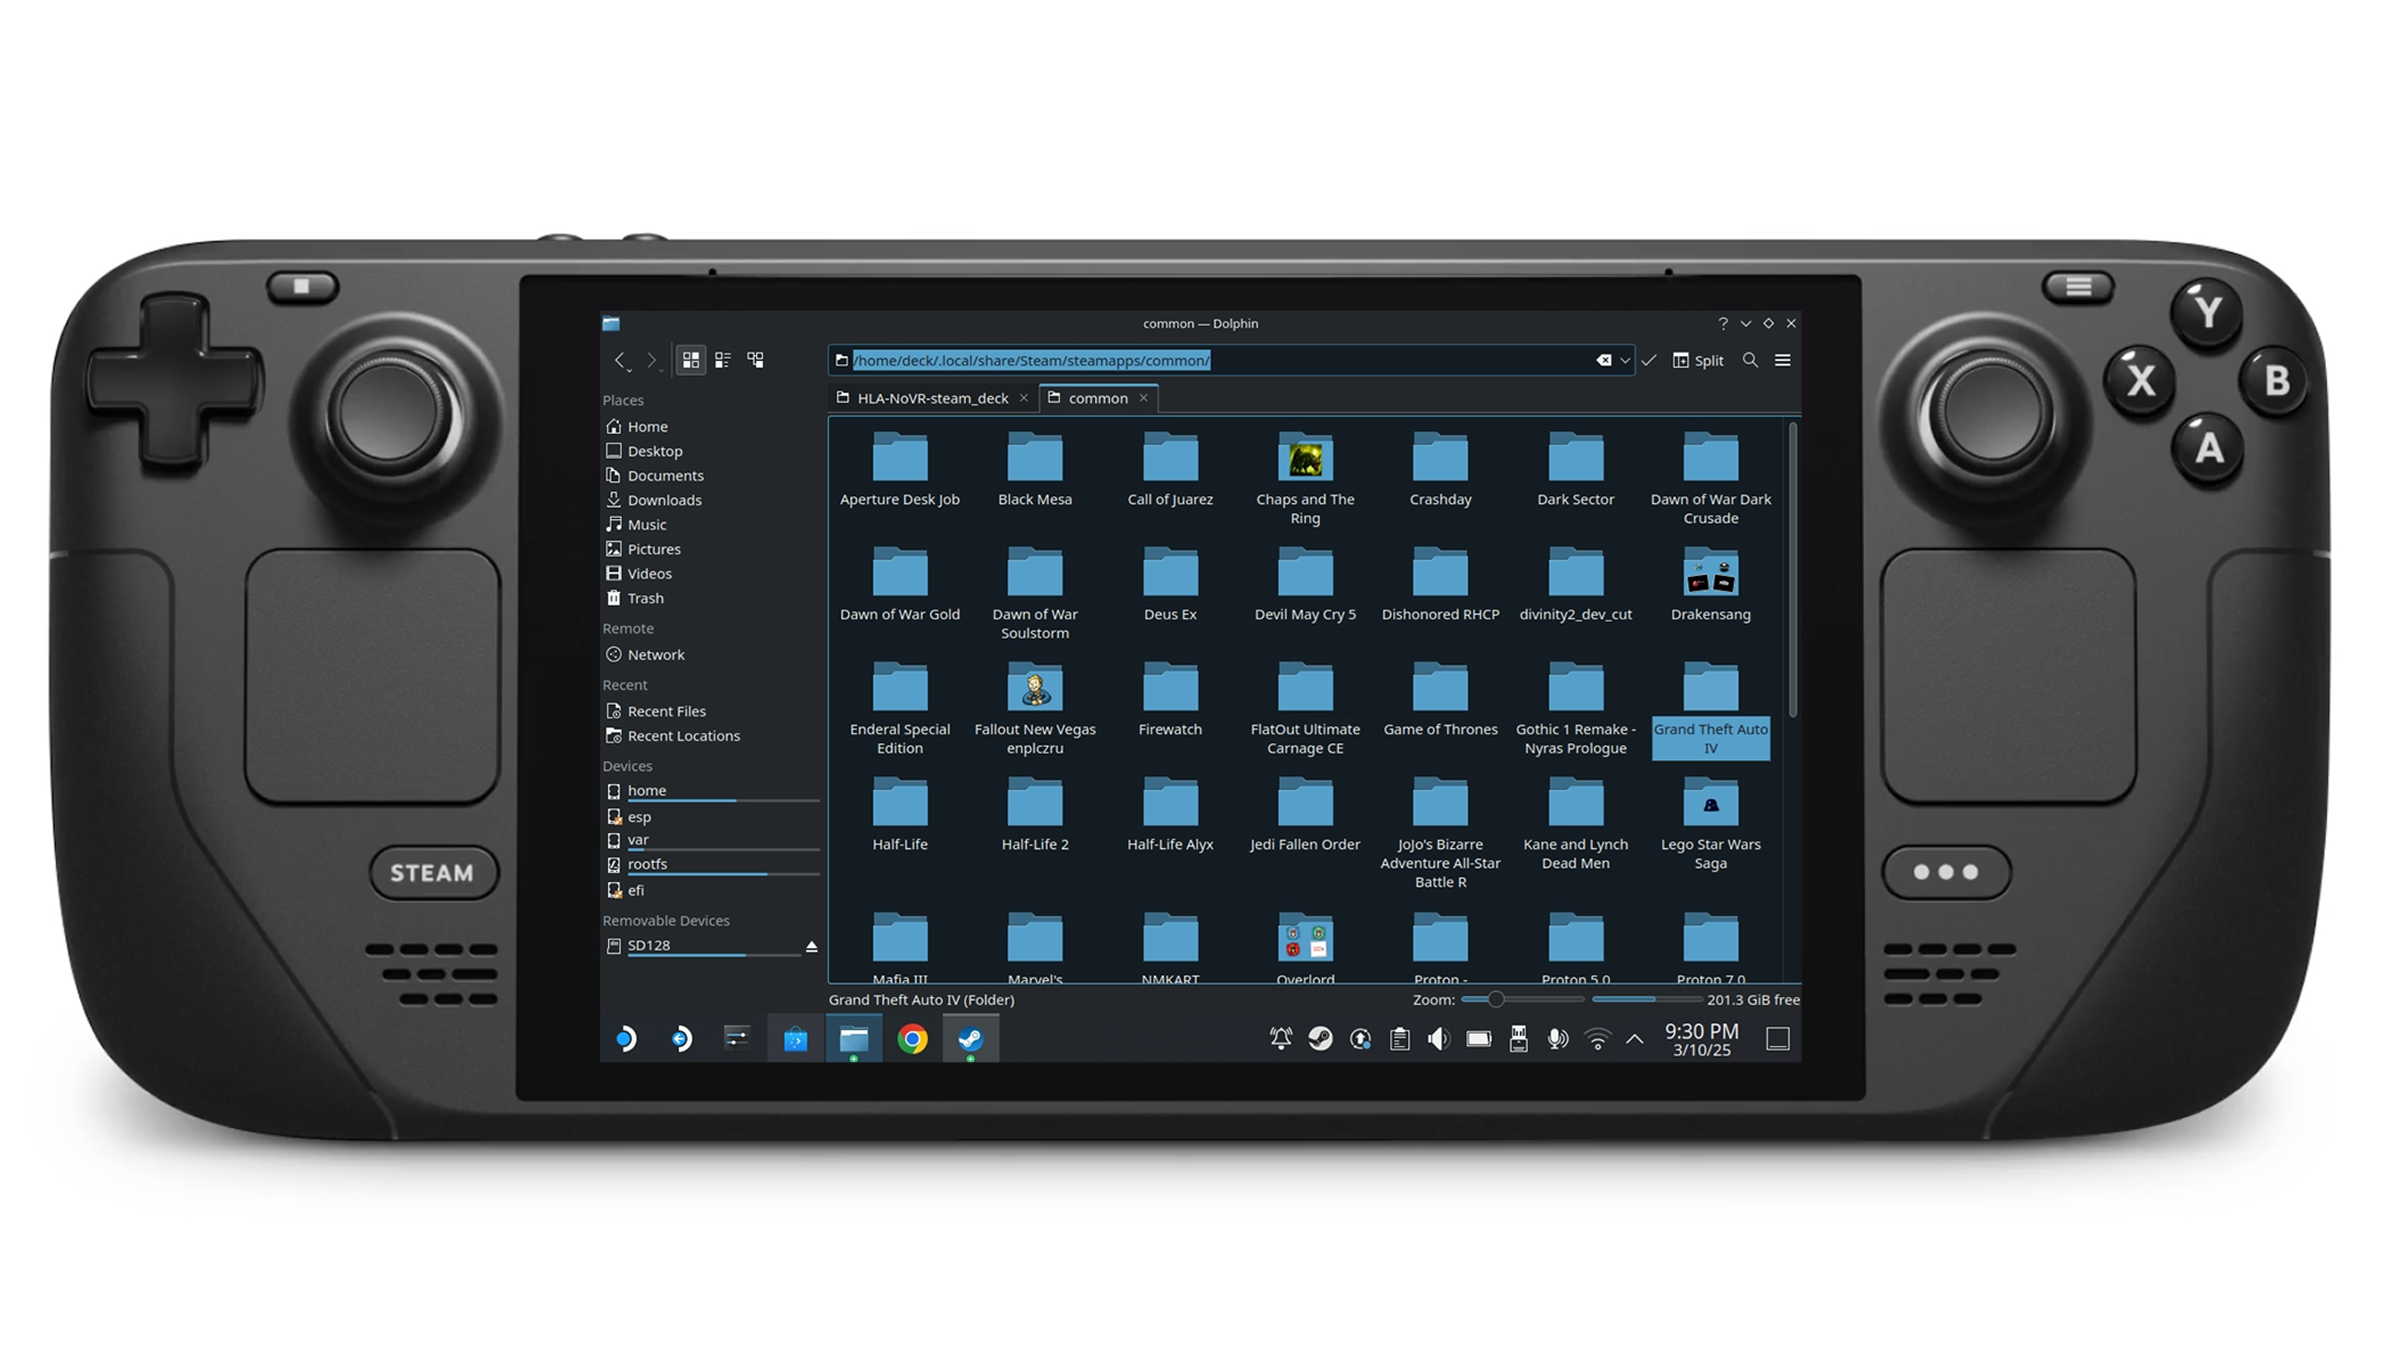This screenshot has width=2400, height=1350.
Task: Select the Fallout New Vegas enplczru folder
Action: [1035, 710]
